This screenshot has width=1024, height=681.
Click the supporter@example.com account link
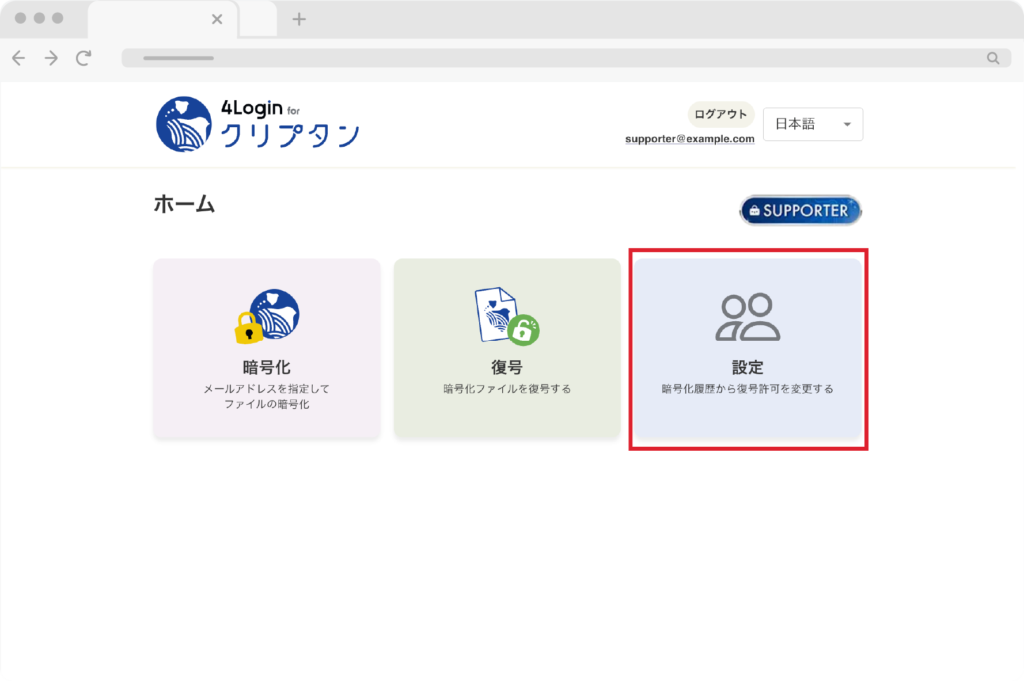click(x=689, y=139)
